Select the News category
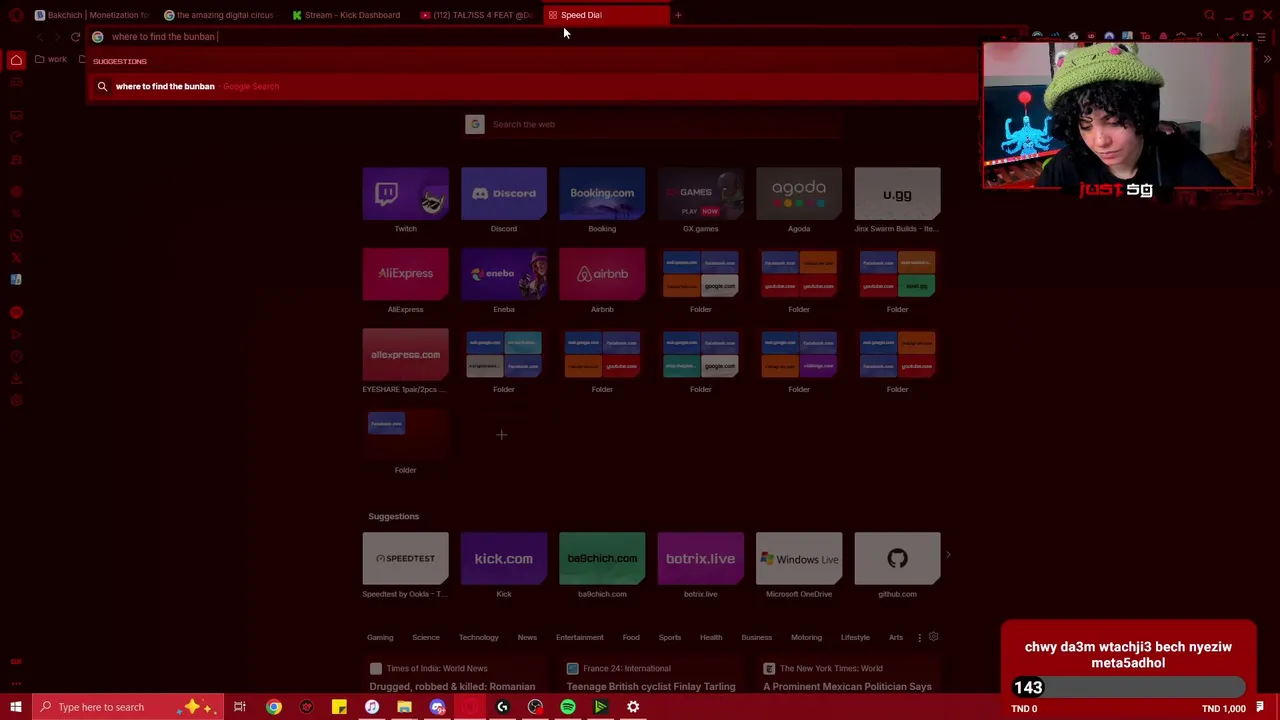This screenshot has height=720, width=1280. pos(527,638)
